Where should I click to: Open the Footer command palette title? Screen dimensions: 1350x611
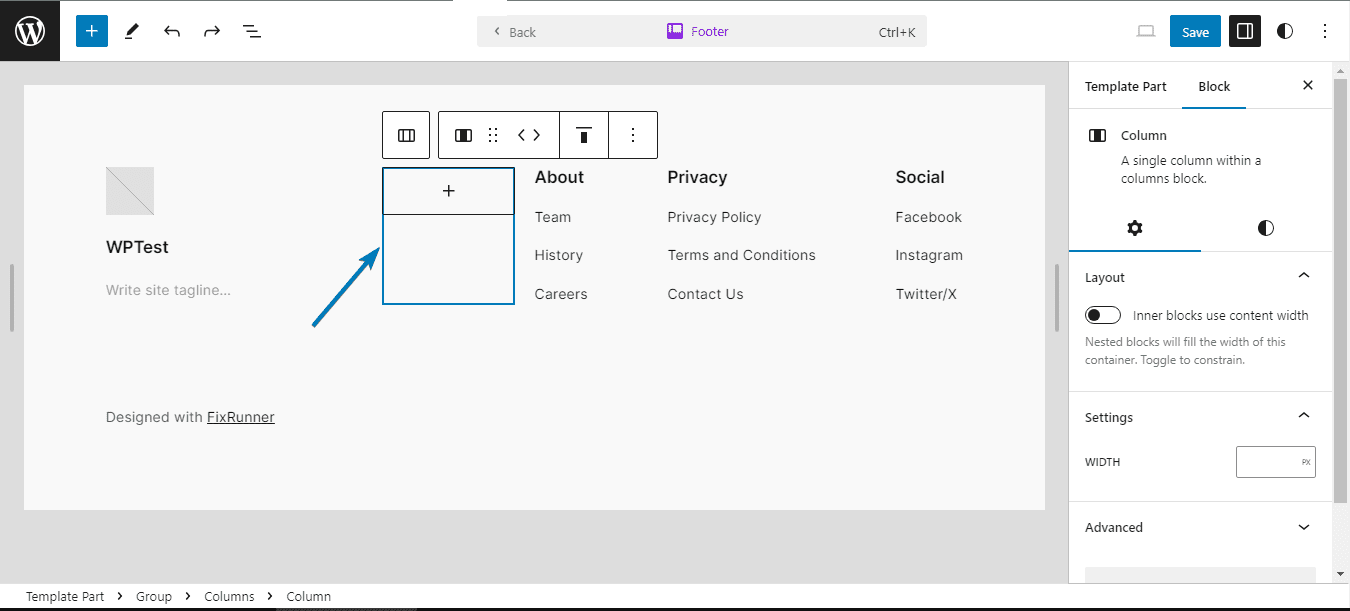pos(710,31)
